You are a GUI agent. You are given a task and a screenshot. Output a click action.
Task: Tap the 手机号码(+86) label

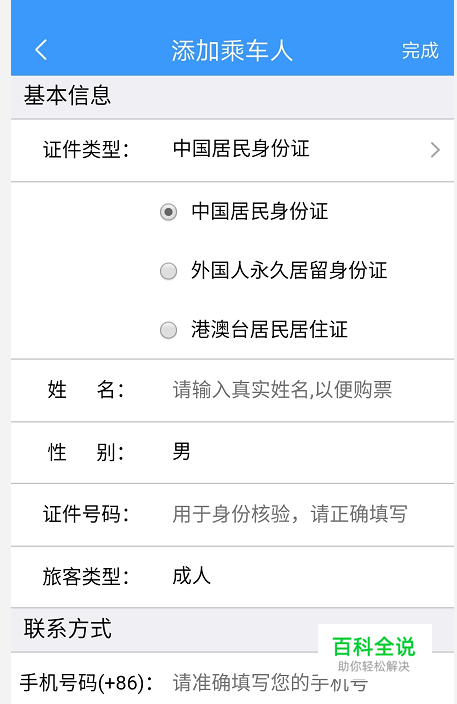(86, 683)
